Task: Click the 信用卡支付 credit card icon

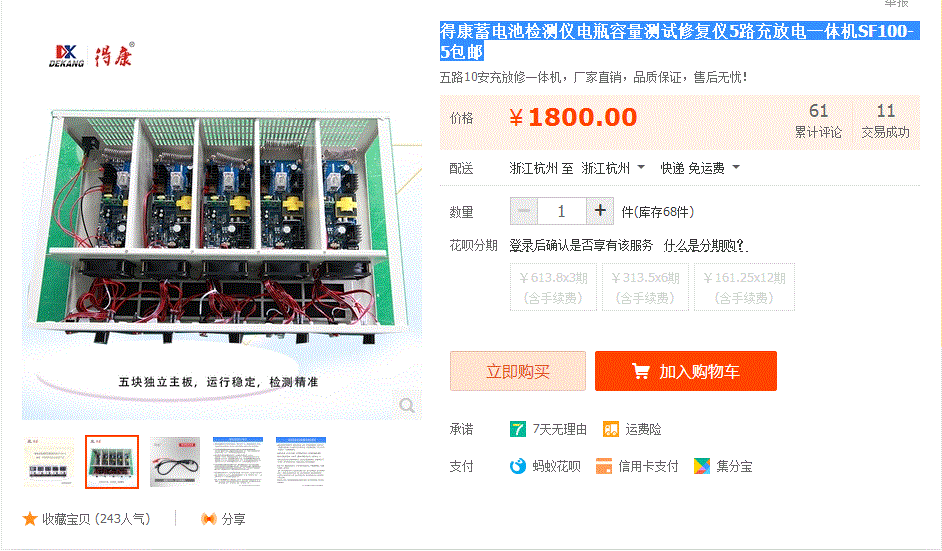Action: 604,466
